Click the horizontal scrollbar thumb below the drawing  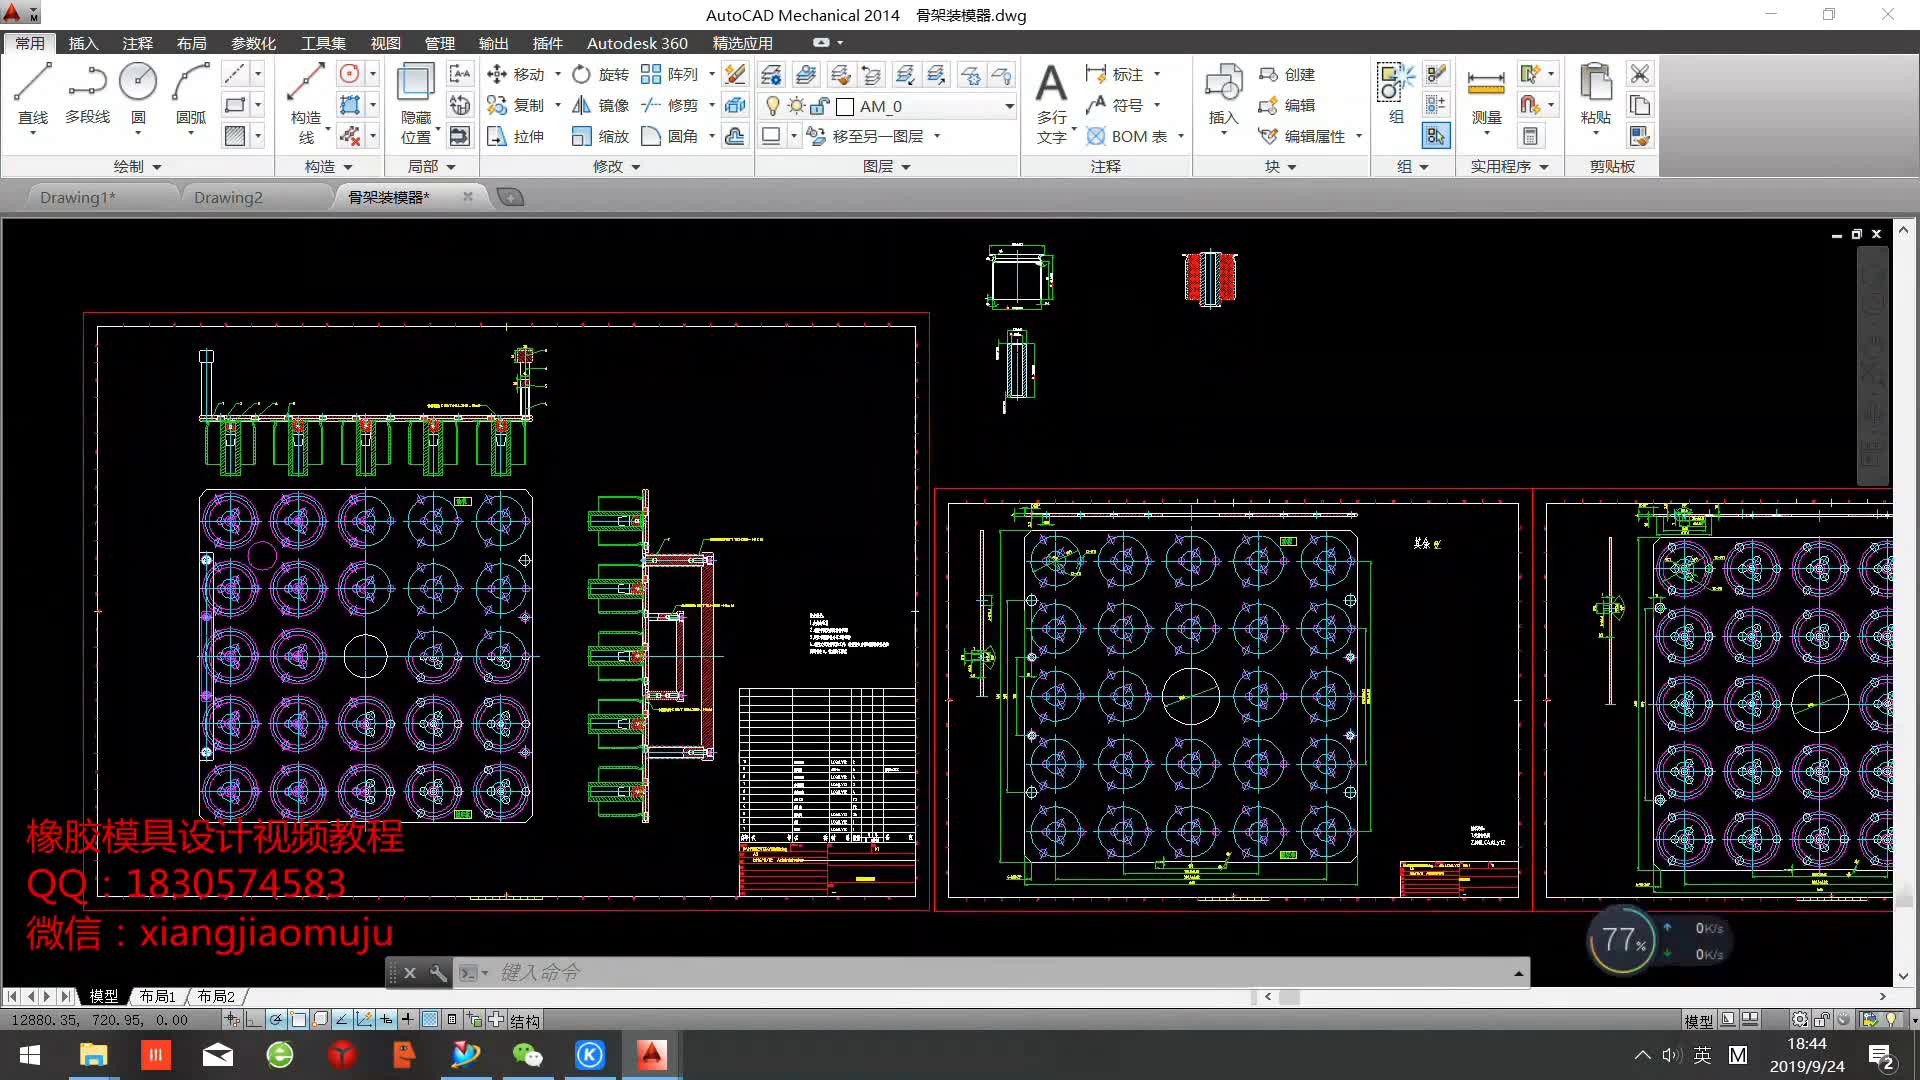coord(1290,996)
